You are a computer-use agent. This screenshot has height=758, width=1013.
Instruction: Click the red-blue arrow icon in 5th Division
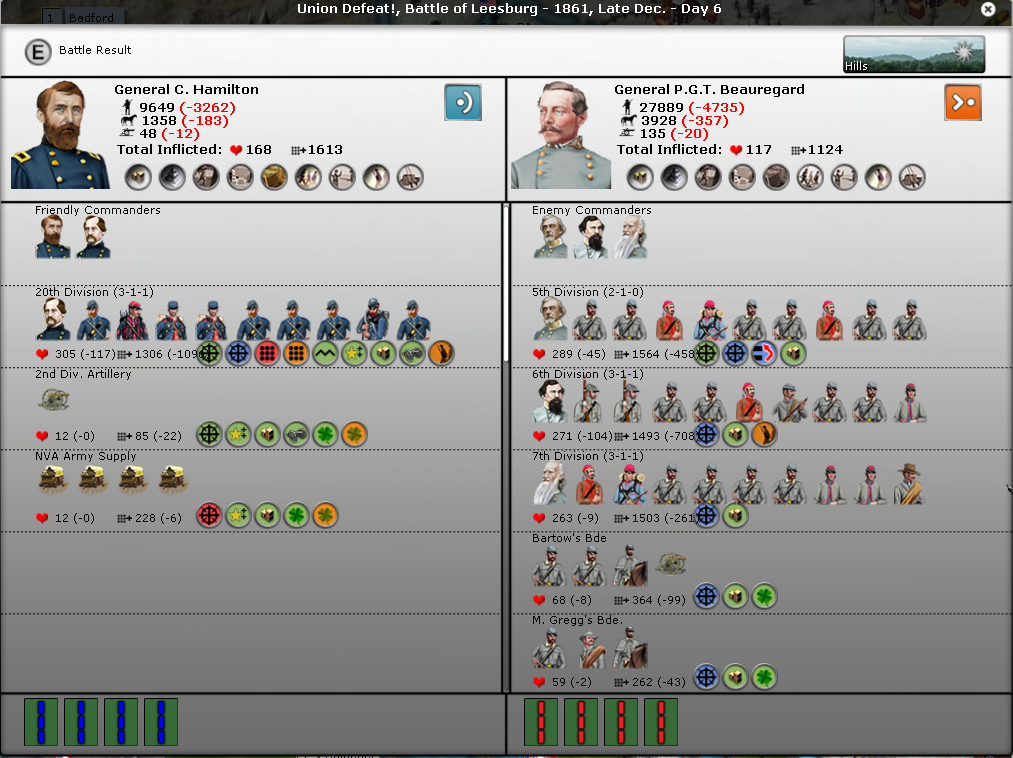[x=764, y=353]
